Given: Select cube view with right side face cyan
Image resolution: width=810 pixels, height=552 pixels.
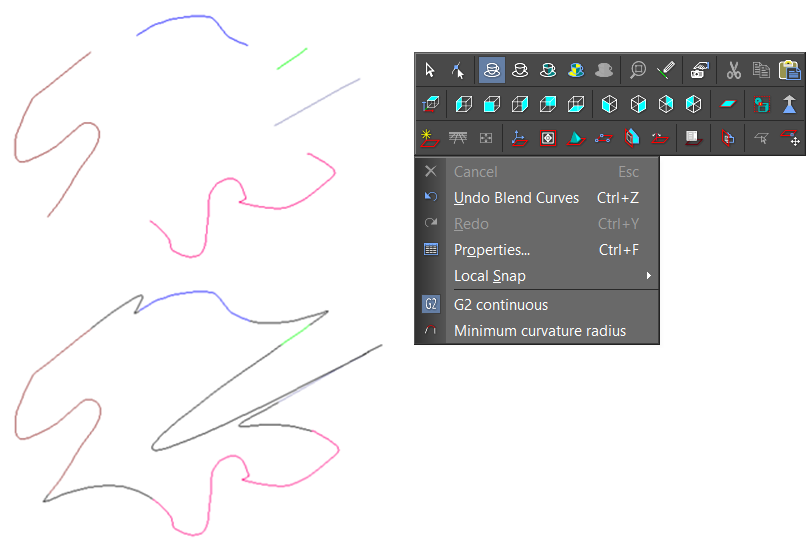Looking at the screenshot, I should coord(520,104).
